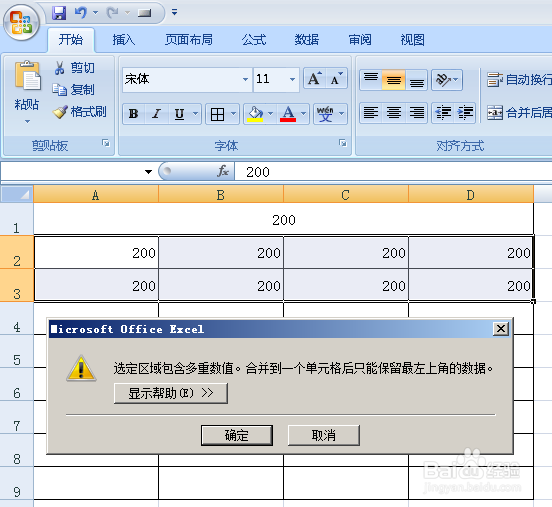Click 显示帮助(E) button in dialog

coord(171,393)
